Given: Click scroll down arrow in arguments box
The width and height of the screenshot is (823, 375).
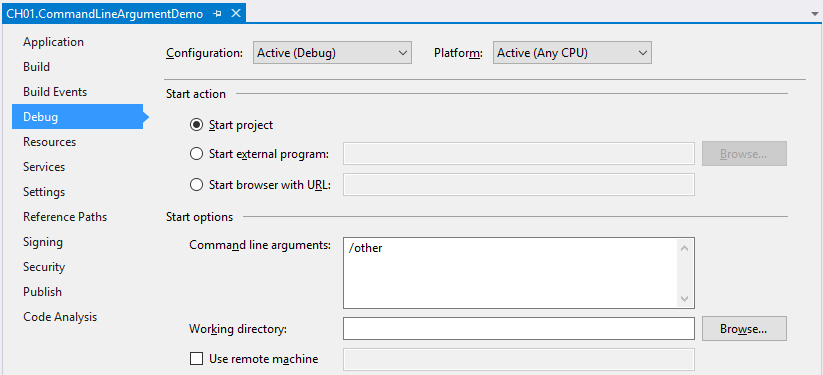Looking at the screenshot, I should coord(684,298).
